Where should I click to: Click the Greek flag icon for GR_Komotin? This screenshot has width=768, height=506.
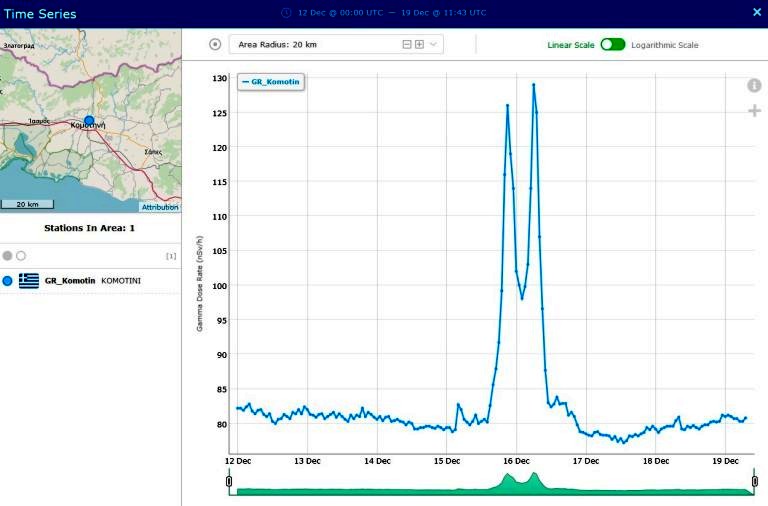[29, 281]
